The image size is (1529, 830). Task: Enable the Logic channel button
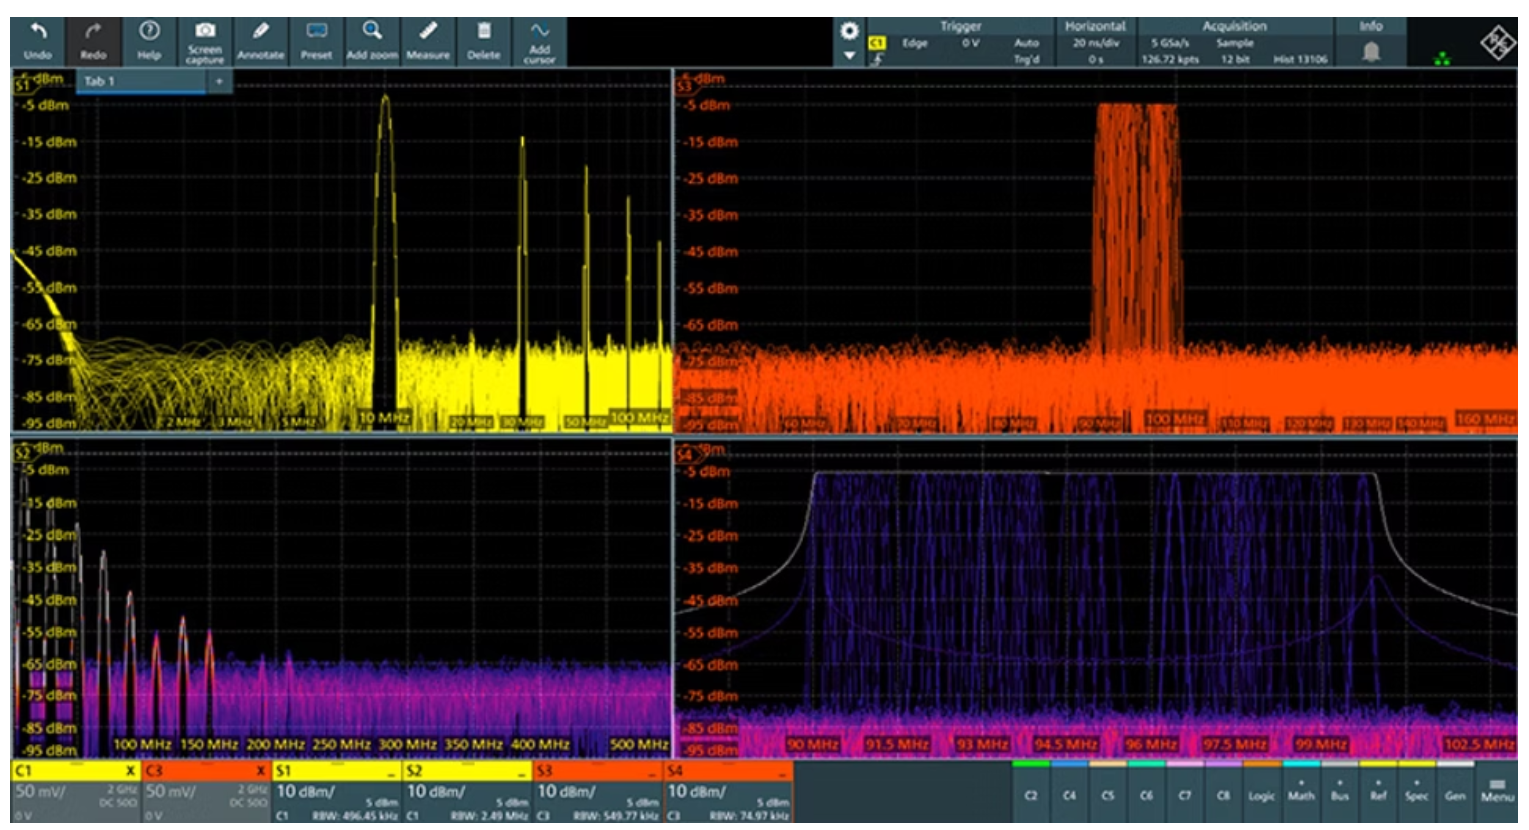[x=1261, y=795]
